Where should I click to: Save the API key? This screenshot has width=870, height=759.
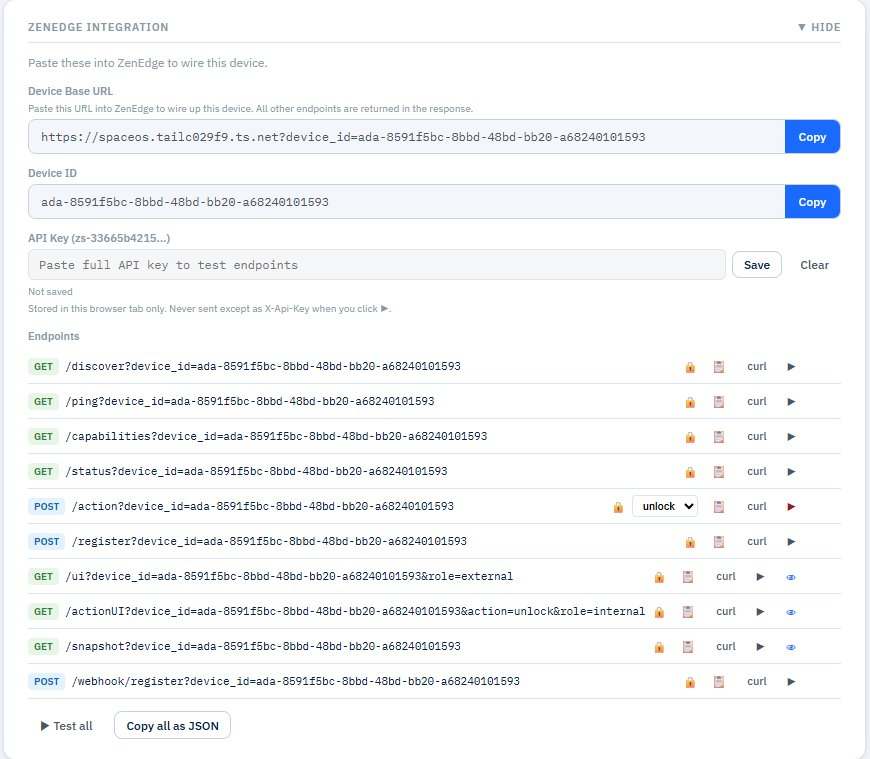[757, 265]
